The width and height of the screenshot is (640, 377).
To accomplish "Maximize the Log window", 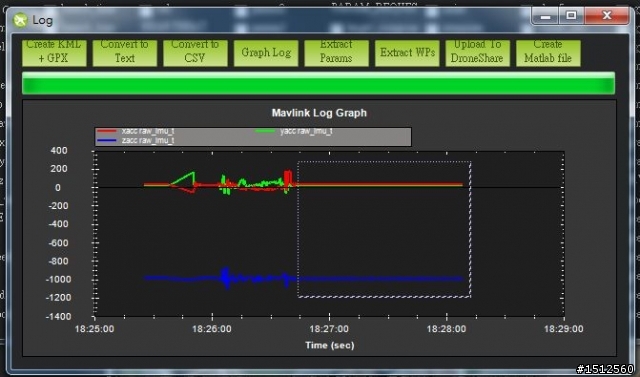I will tap(571, 16).
